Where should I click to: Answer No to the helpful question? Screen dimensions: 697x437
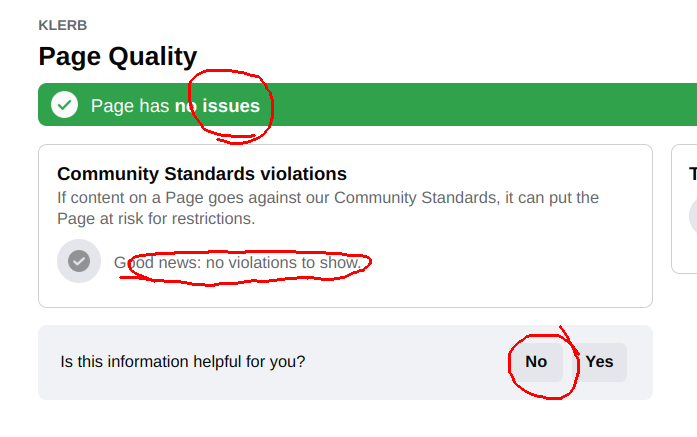tap(536, 362)
